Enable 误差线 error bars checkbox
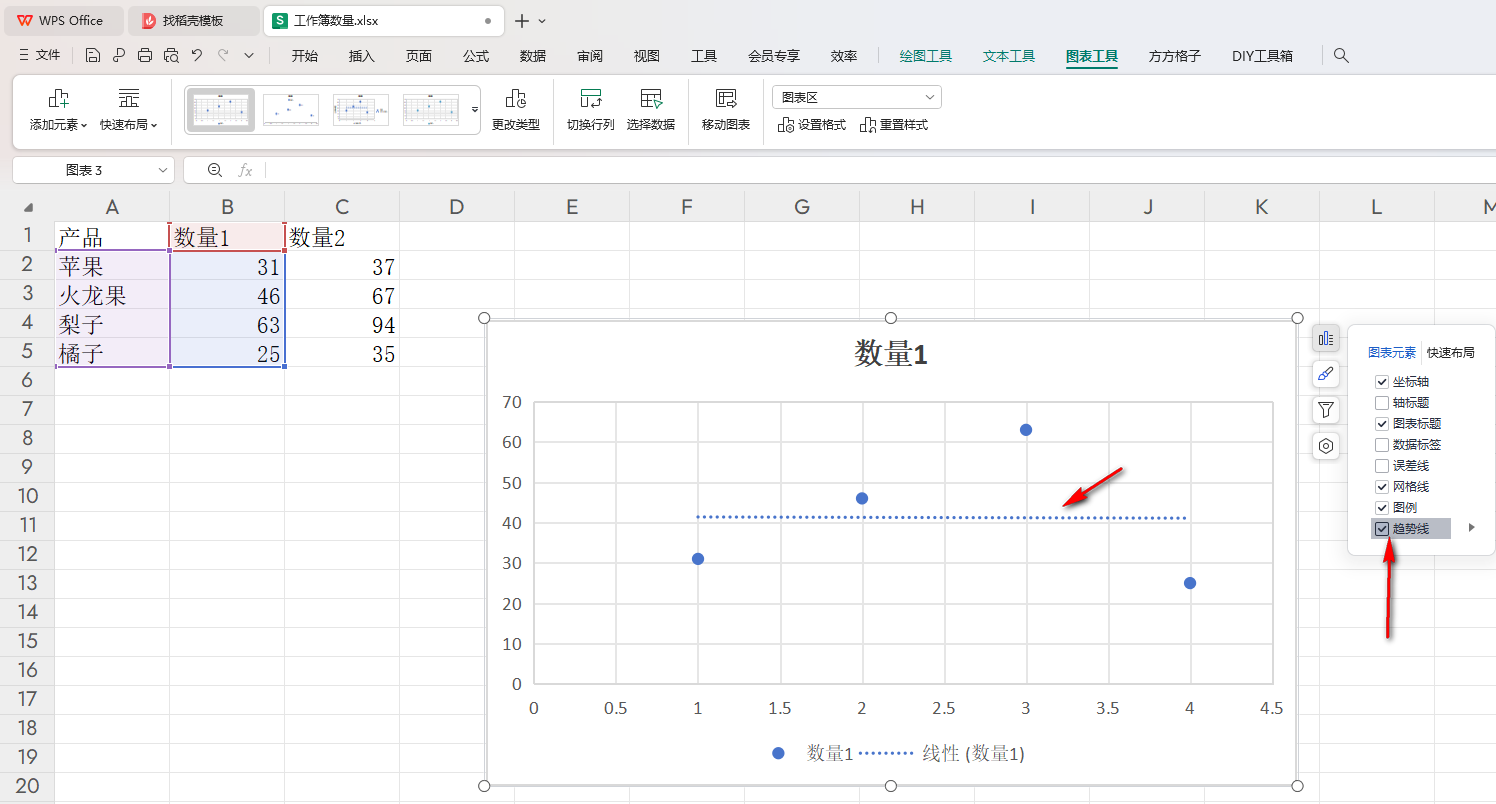1496x804 pixels. (1382, 466)
